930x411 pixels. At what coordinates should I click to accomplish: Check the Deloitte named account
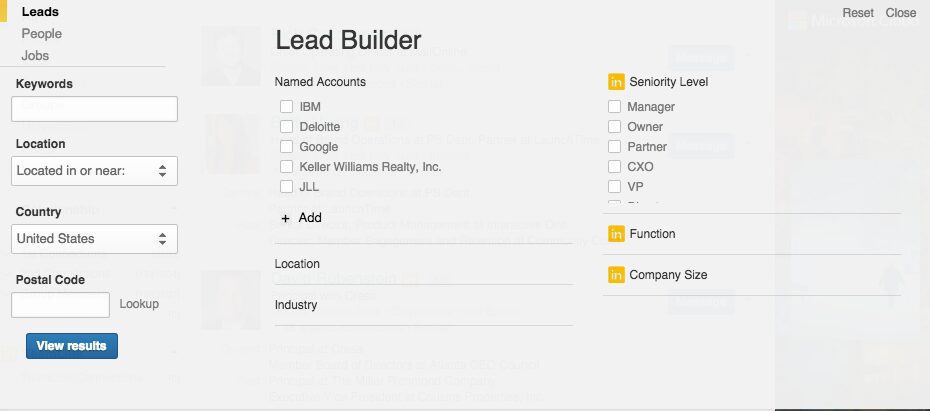point(286,126)
